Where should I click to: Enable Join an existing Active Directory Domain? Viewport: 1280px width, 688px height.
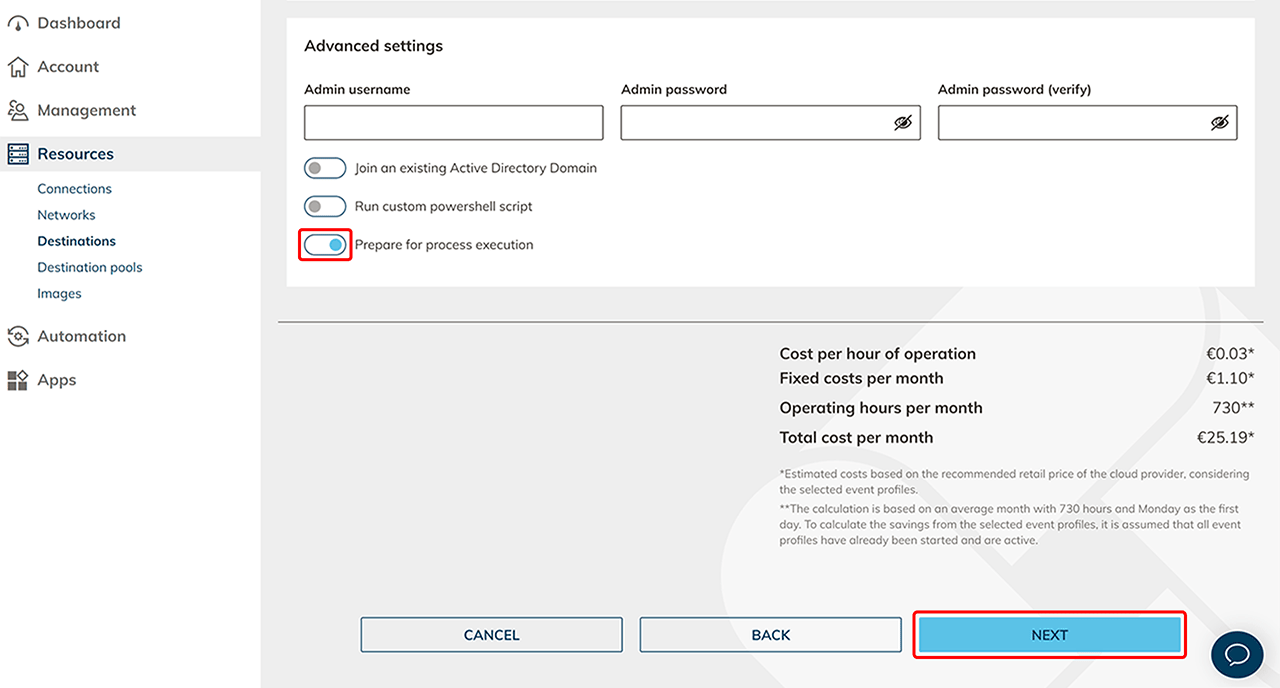pos(325,168)
